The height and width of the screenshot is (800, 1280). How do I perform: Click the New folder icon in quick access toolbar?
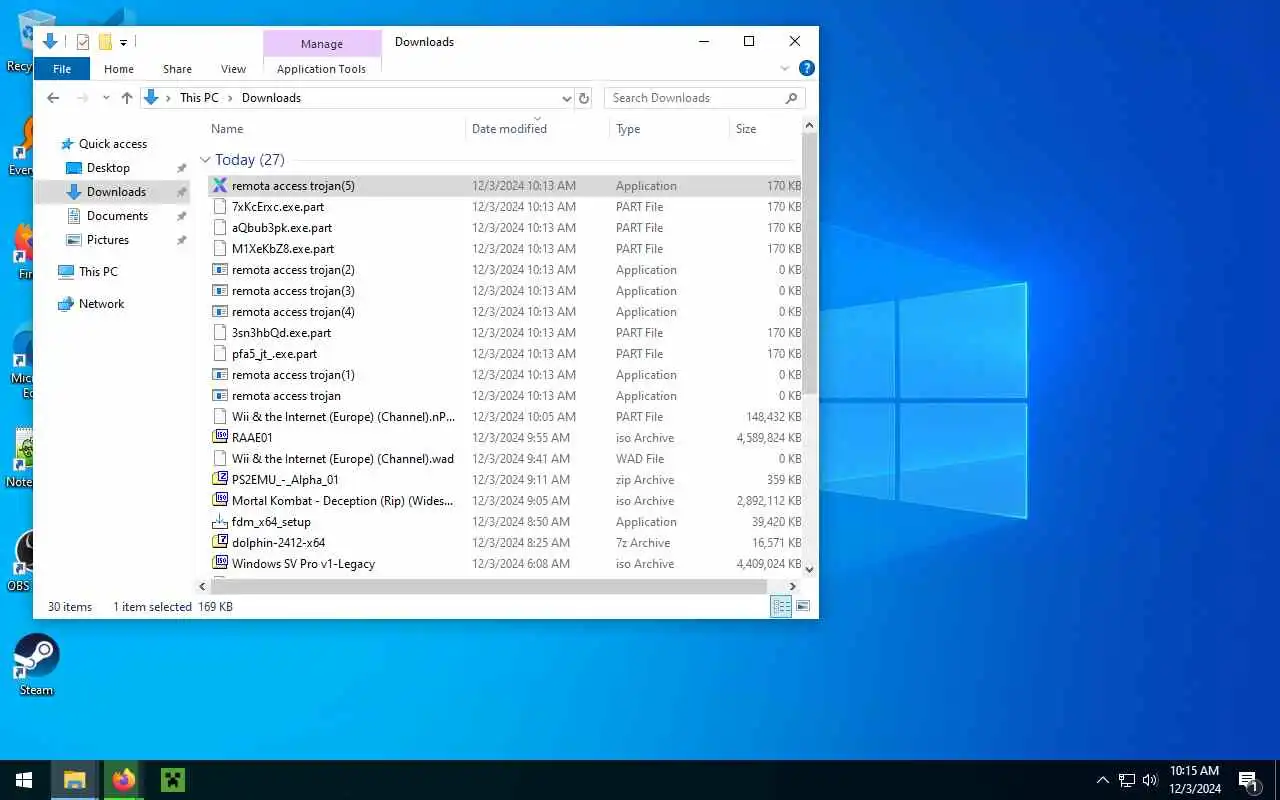(105, 42)
